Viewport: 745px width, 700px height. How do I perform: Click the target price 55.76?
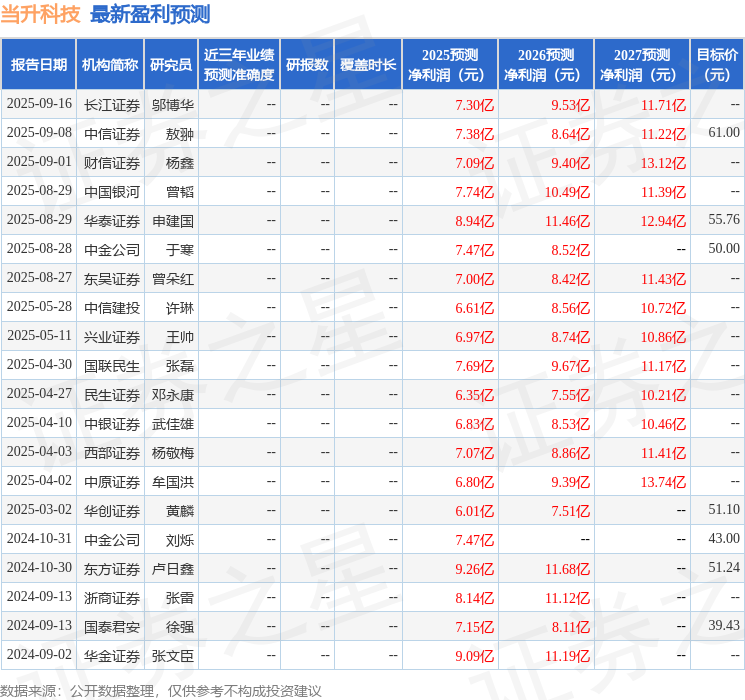pos(724,220)
